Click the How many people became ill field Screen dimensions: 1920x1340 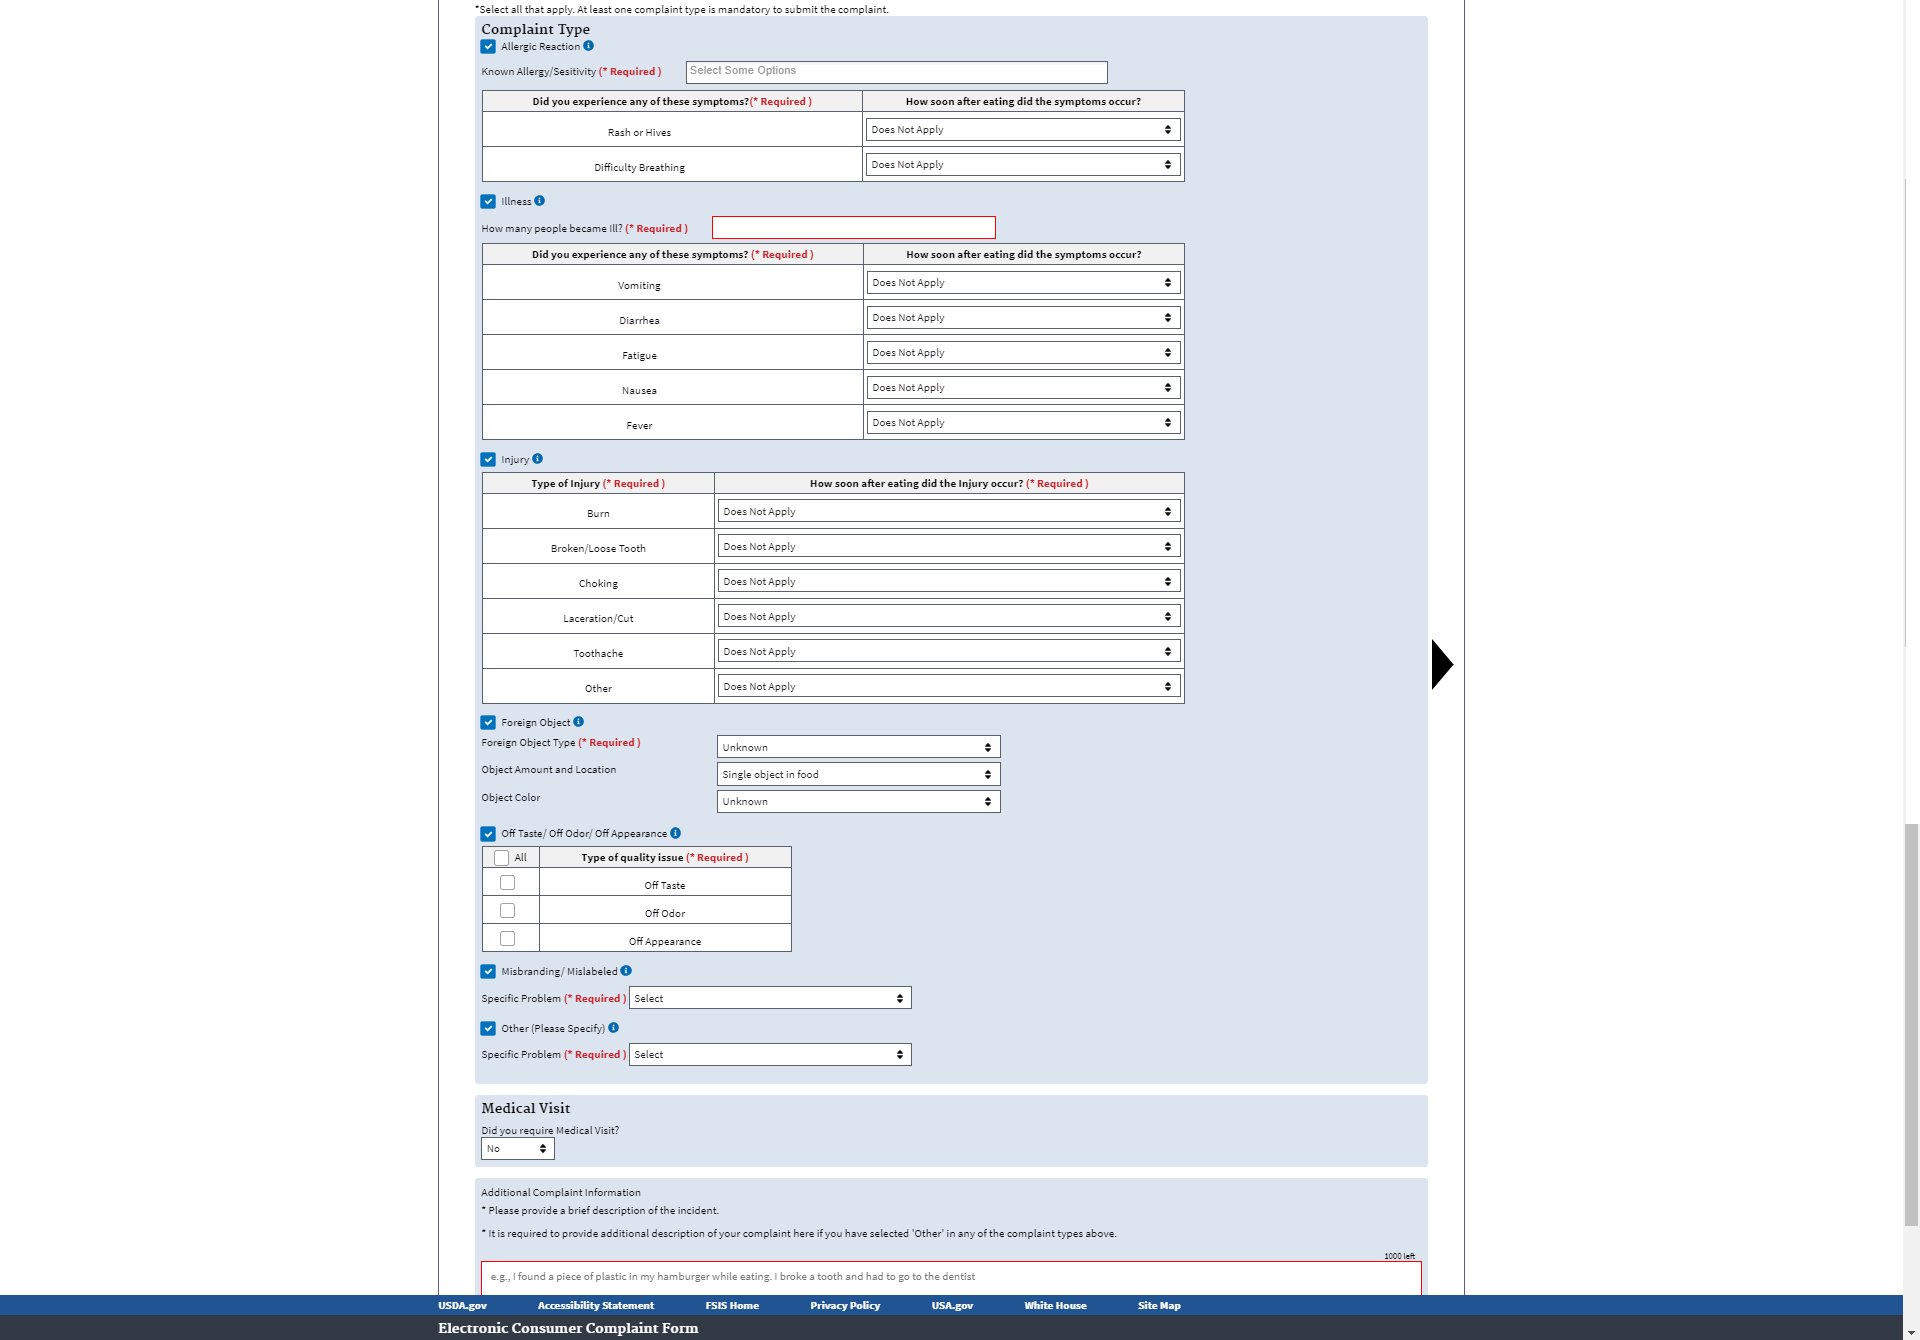pos(853,228)
